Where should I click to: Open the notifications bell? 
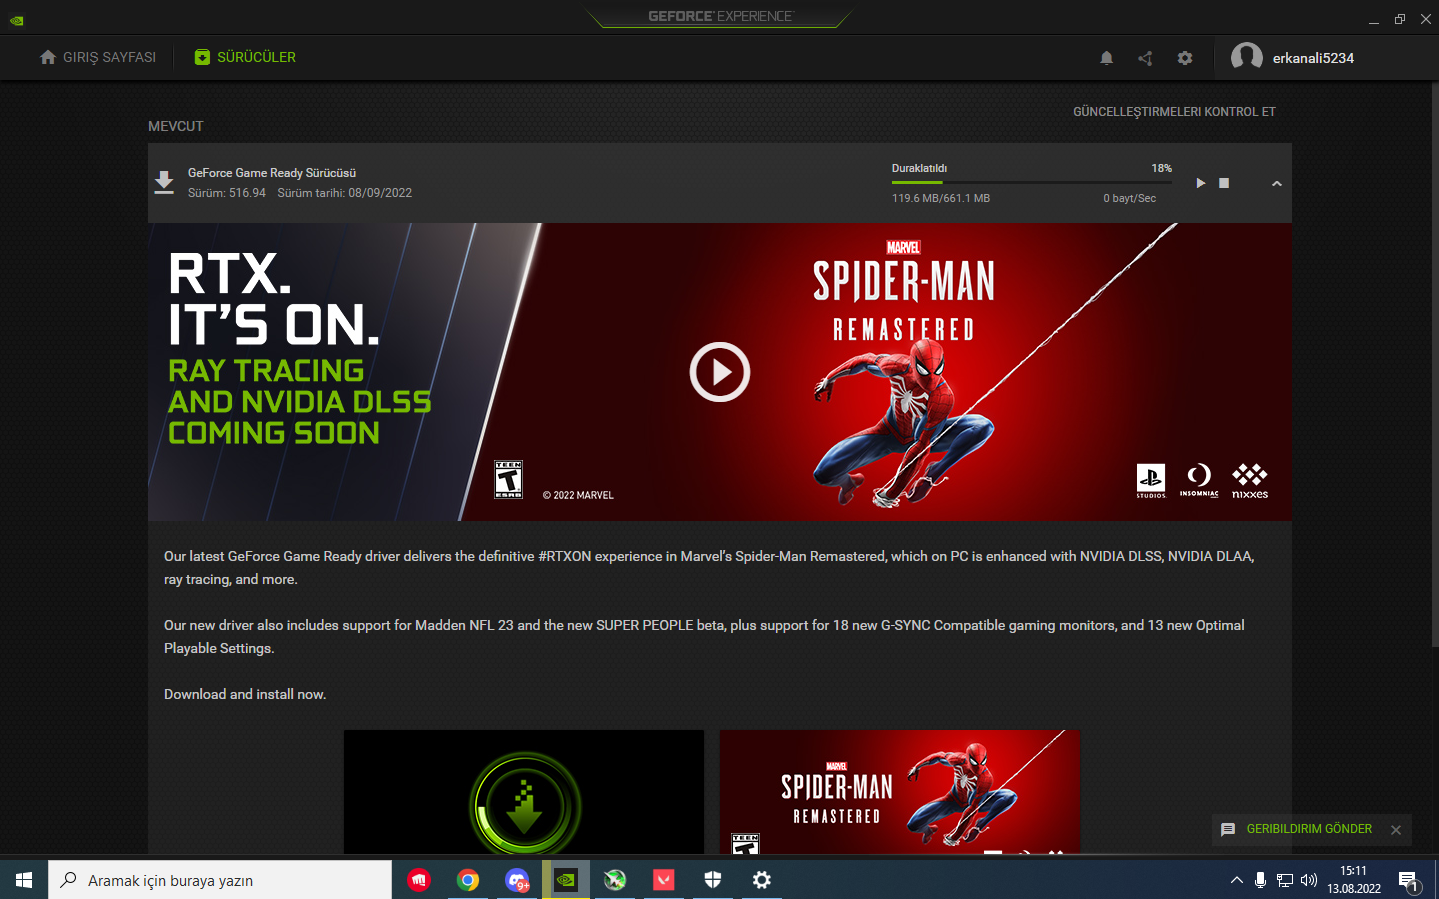coord(1106,58)
